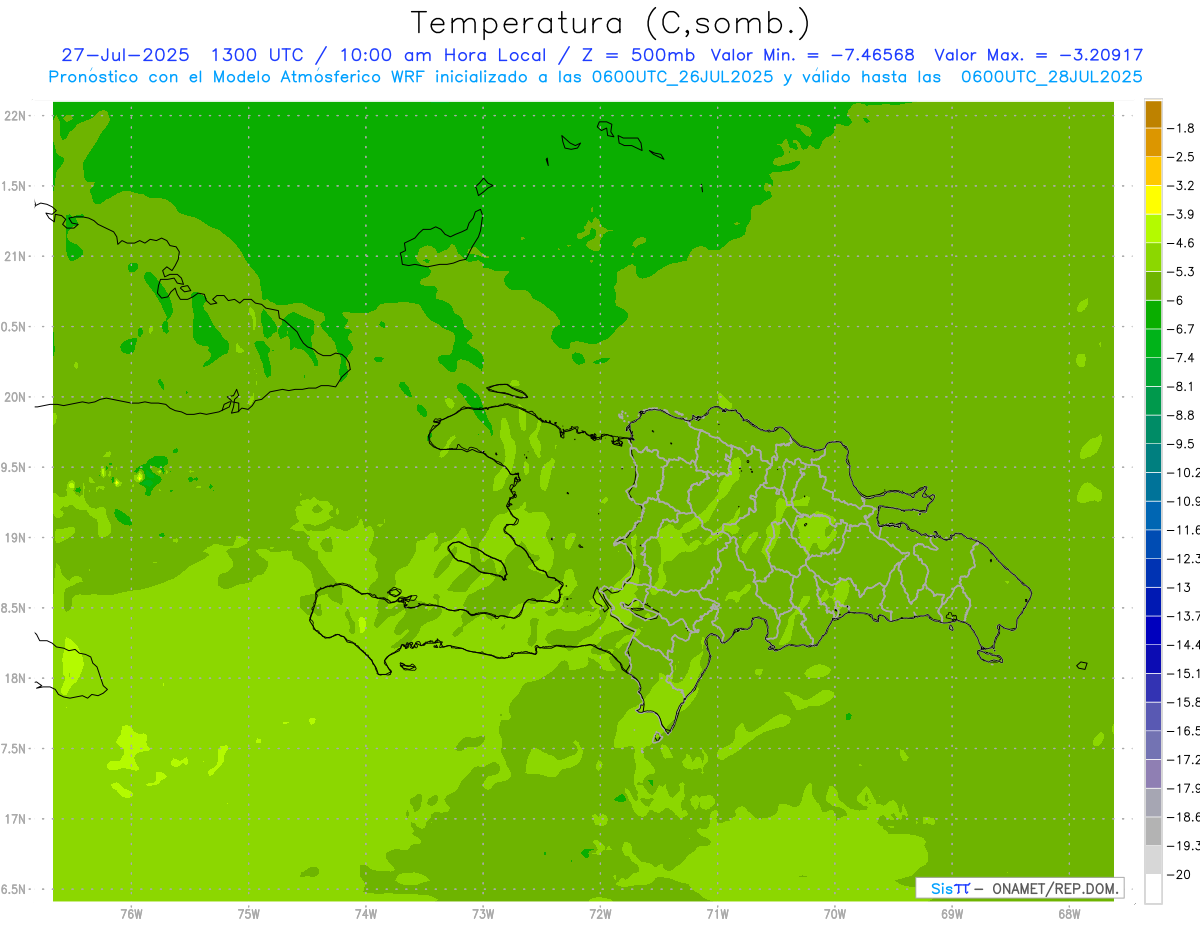Click the 17N latitude axis label
This screenshot has height=927, width=1200.
[x=16, y=819]
